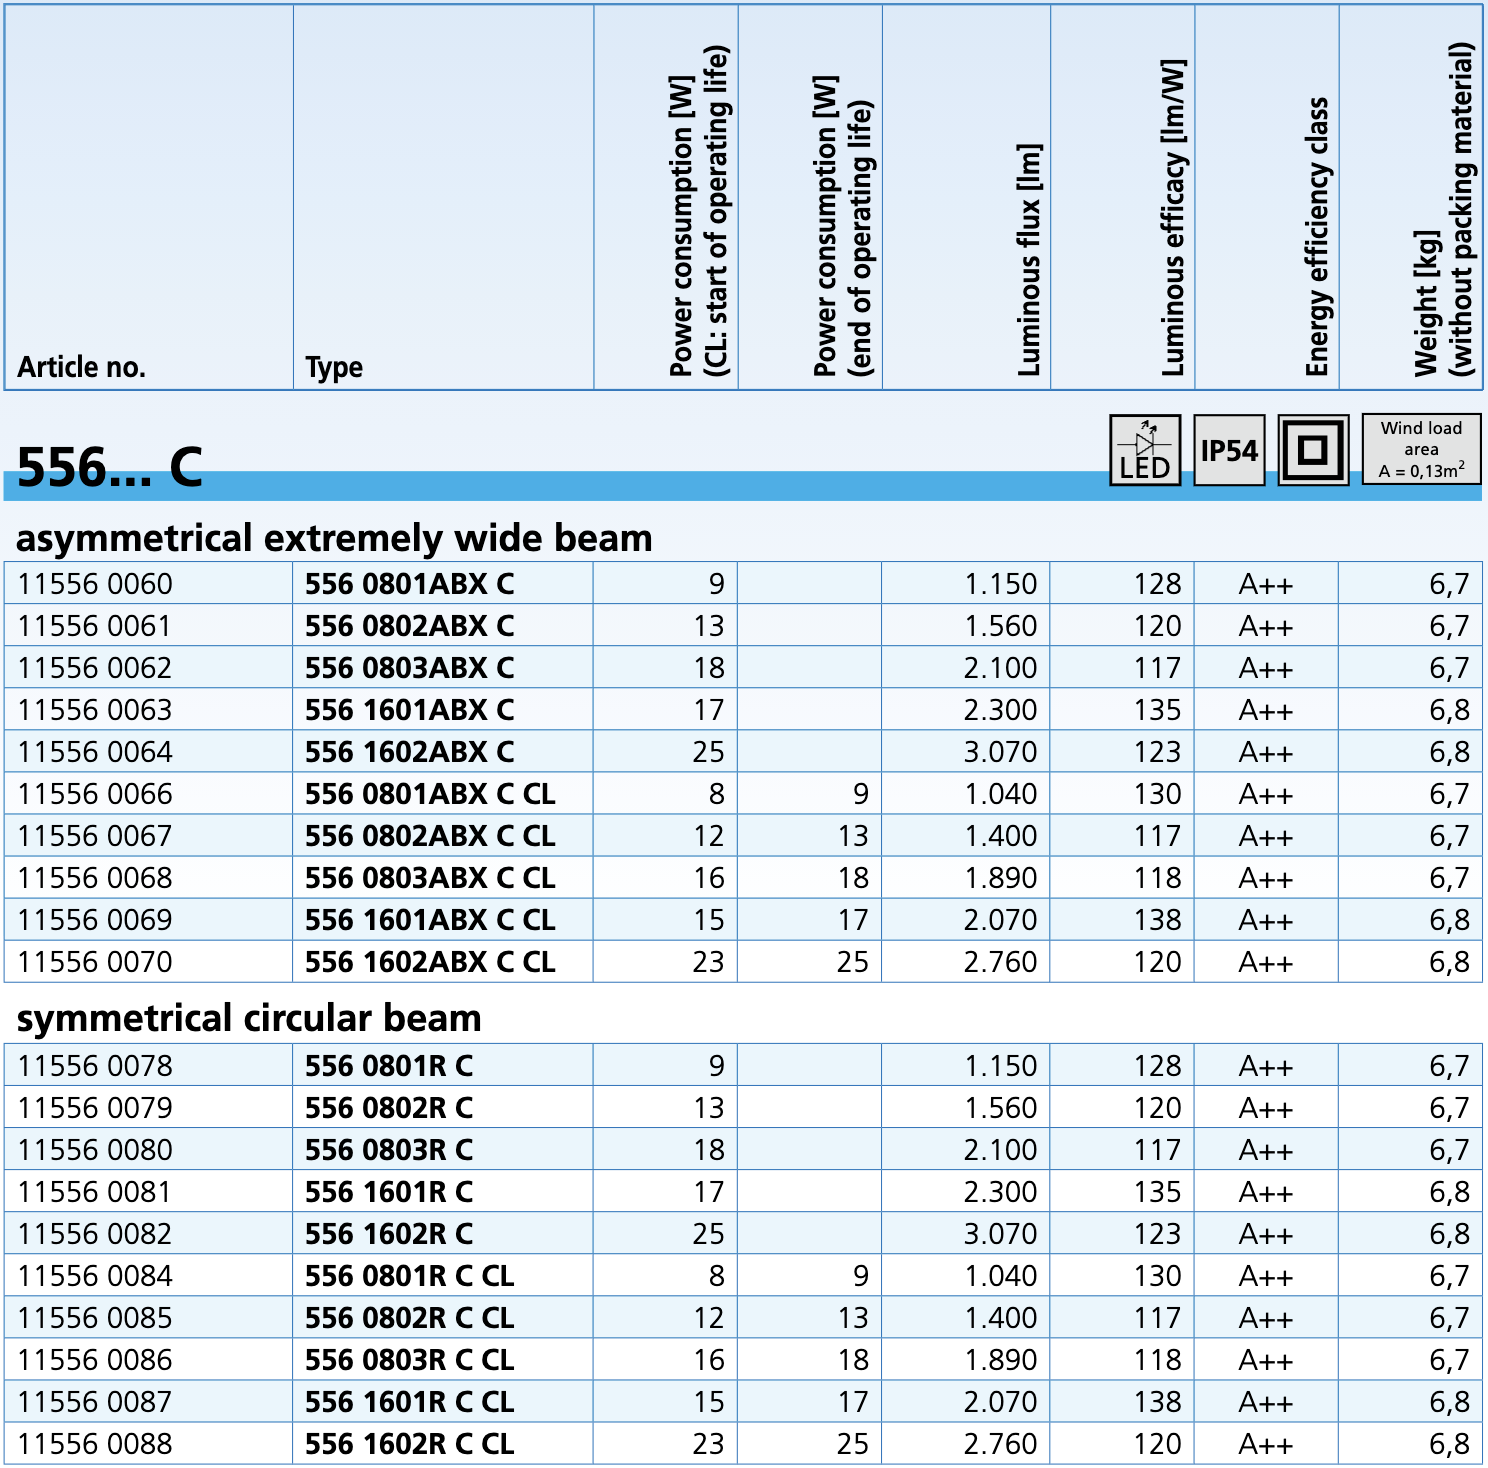Click the Energy efficiency class header
The height and width of the screenshot is (1468, 1488).
tap(1318, 237)
